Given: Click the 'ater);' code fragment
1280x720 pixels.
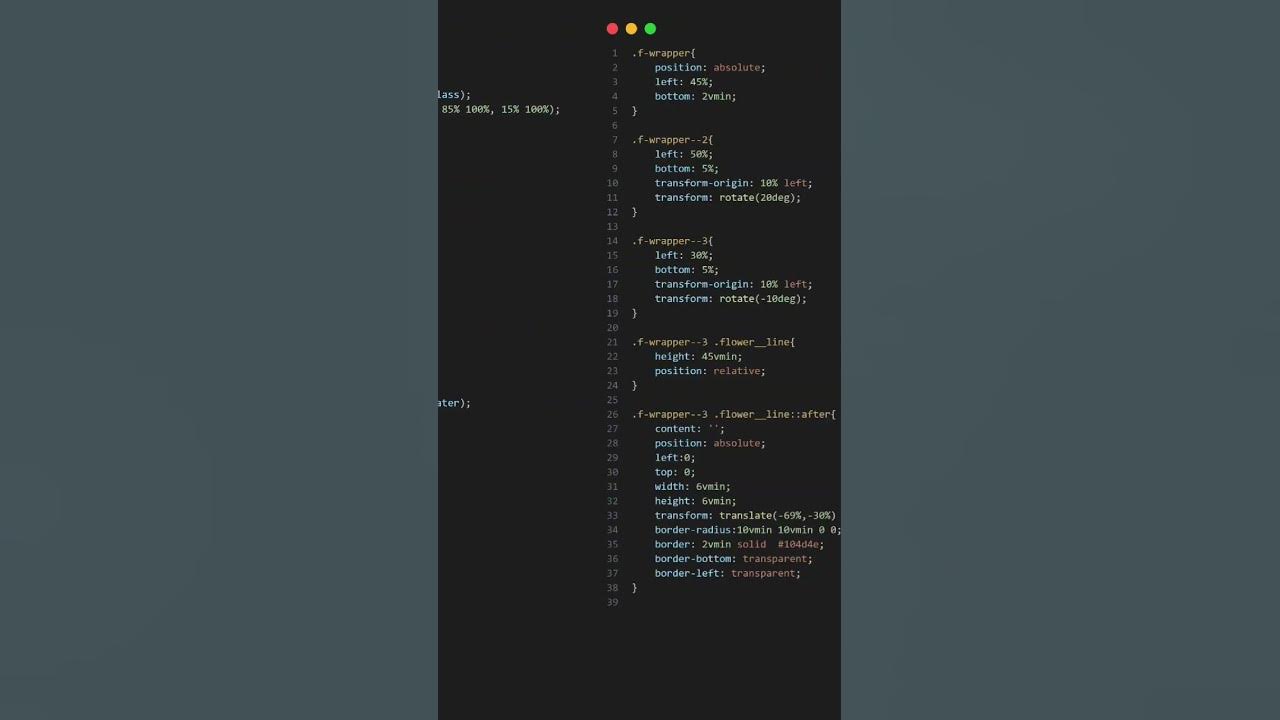Looking at the screenshot, I should [x=454, y=403].
